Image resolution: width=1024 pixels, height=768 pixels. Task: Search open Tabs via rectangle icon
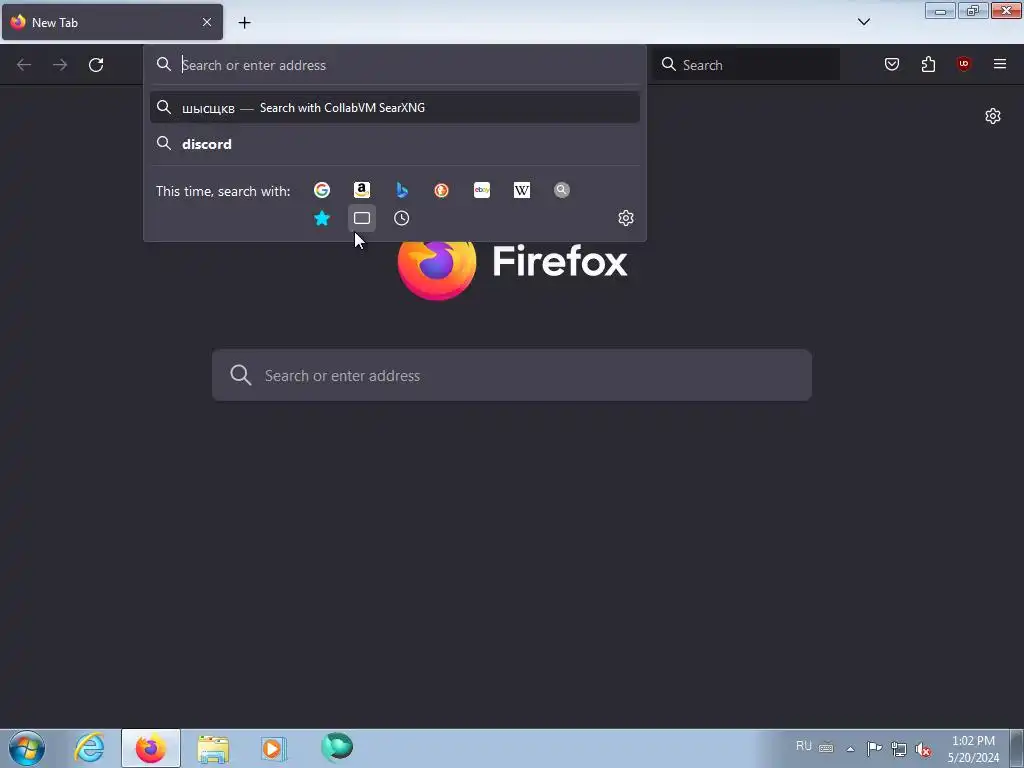362,218
